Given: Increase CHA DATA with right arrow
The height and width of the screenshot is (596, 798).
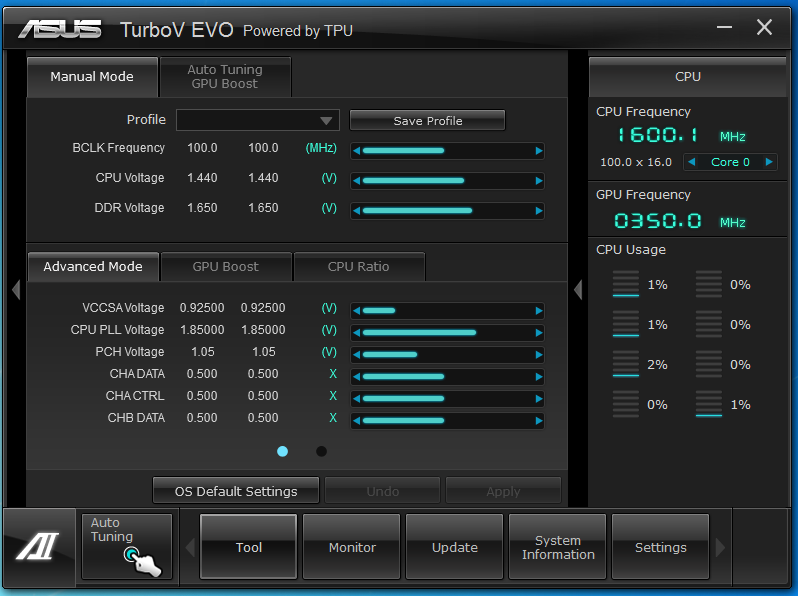Looking at the screenshot, I should [x=538, y=377].
